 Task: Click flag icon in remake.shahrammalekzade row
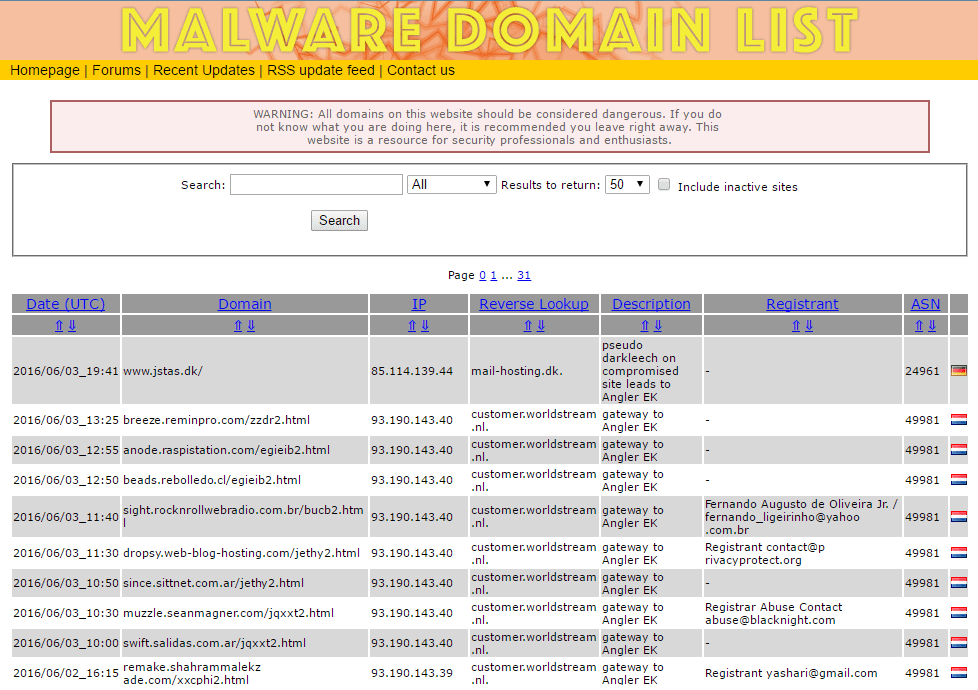tap(959, 673)
